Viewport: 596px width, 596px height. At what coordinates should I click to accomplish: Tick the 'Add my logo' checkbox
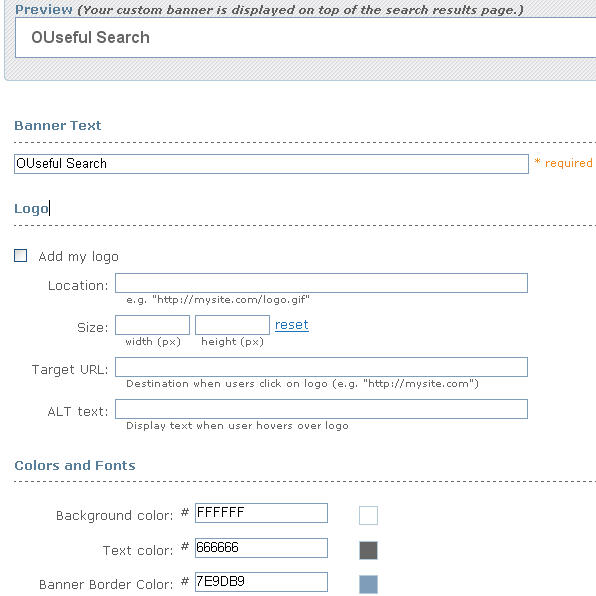(x=21, y=256)
